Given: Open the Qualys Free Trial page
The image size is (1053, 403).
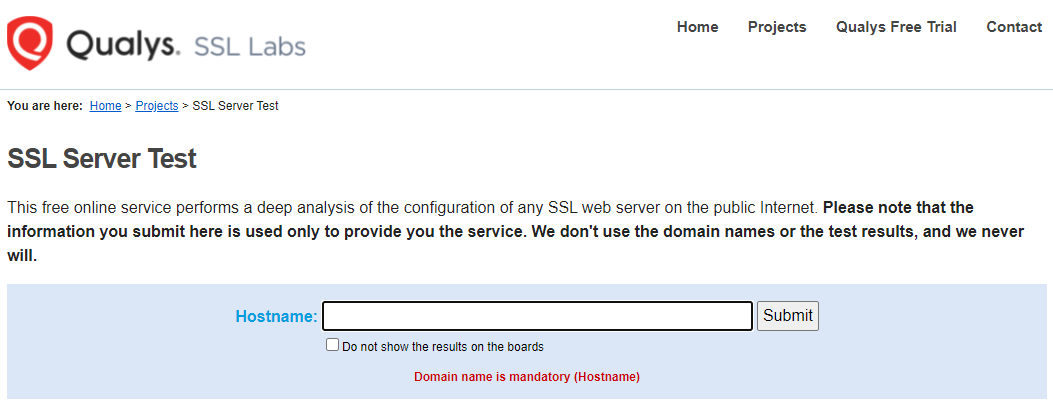Looking at the screenshot, I should pyautogui.click(x=896, y=27).
